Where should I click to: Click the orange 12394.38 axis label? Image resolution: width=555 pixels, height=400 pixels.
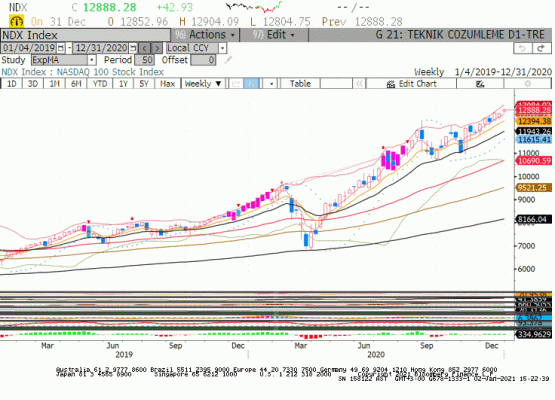click(x=534, y=121)
